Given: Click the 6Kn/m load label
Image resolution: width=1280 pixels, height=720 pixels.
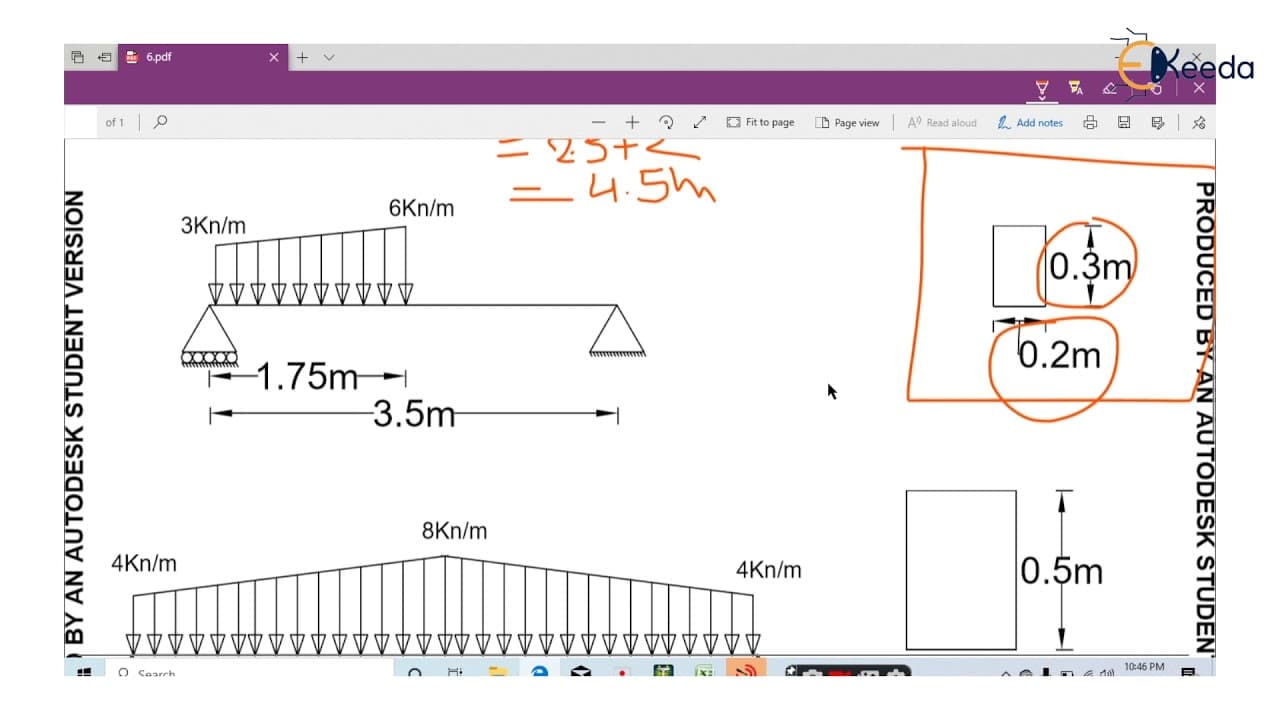Looking at the screenshot, I should [421, 208].
